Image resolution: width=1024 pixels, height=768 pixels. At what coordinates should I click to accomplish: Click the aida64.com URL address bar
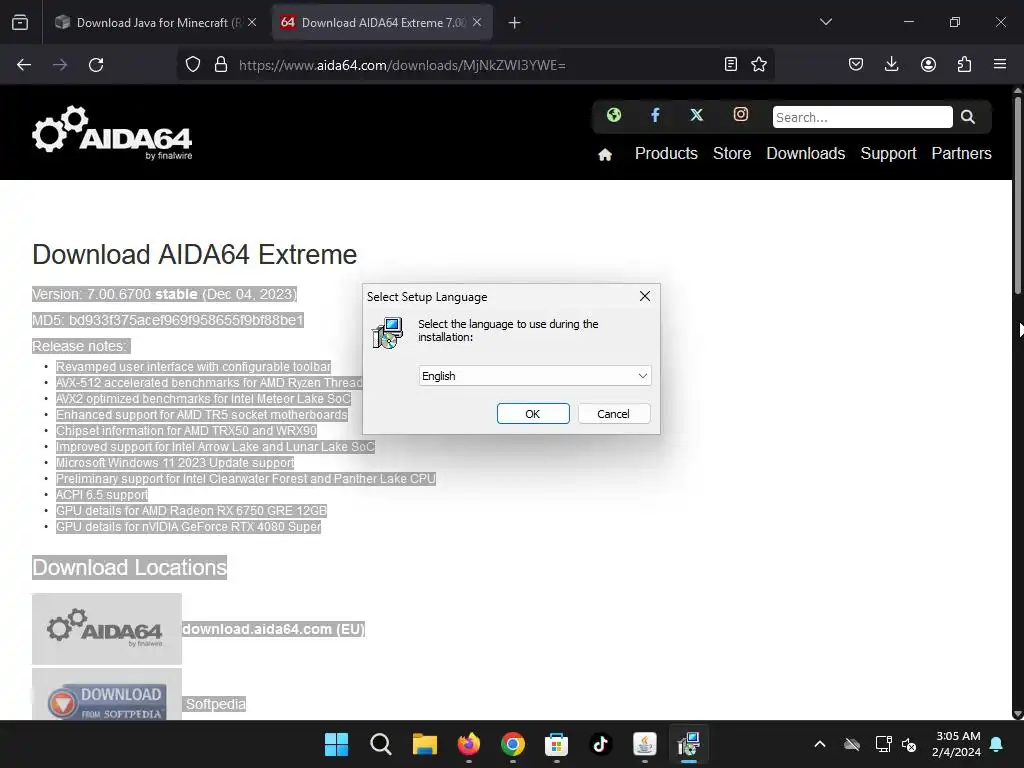pyautogui.click(x=402, y=65)
